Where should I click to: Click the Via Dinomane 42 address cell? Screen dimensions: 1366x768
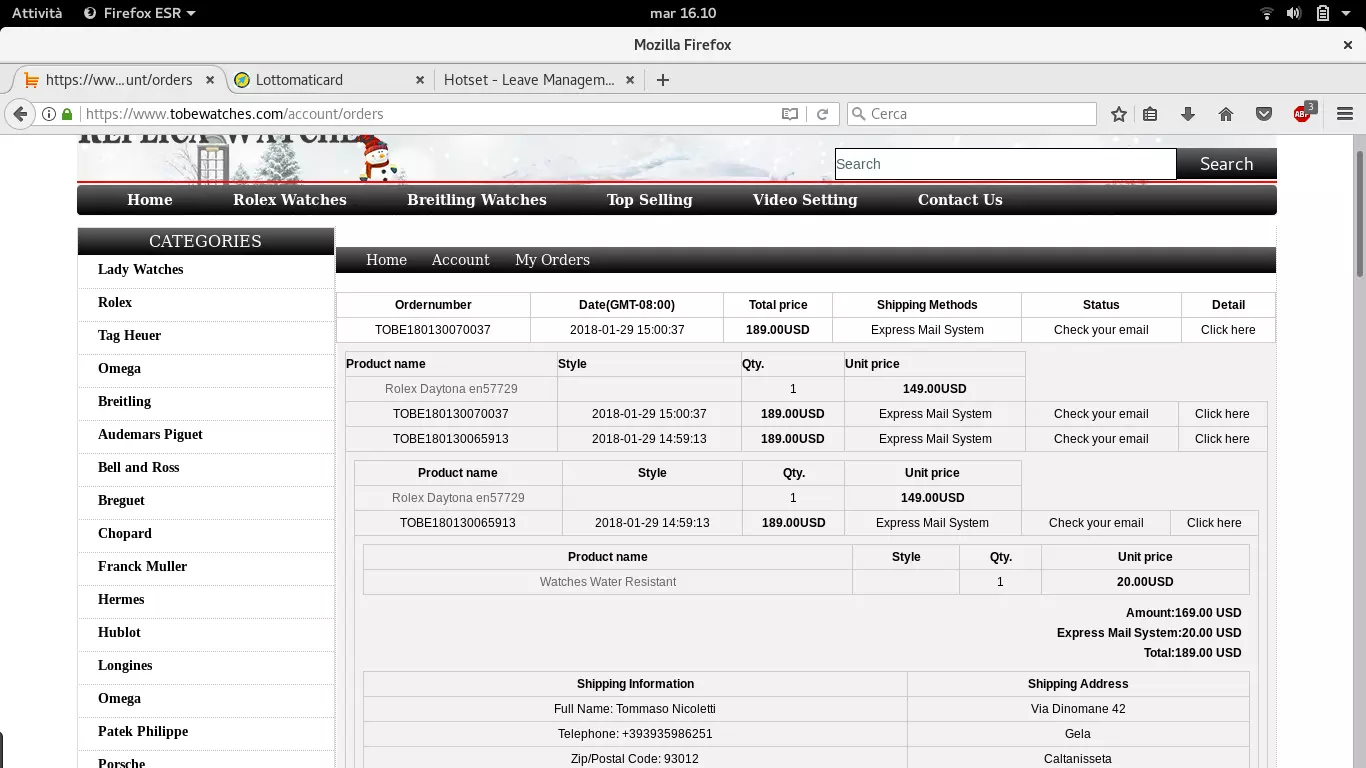[x=1078, y=709]
